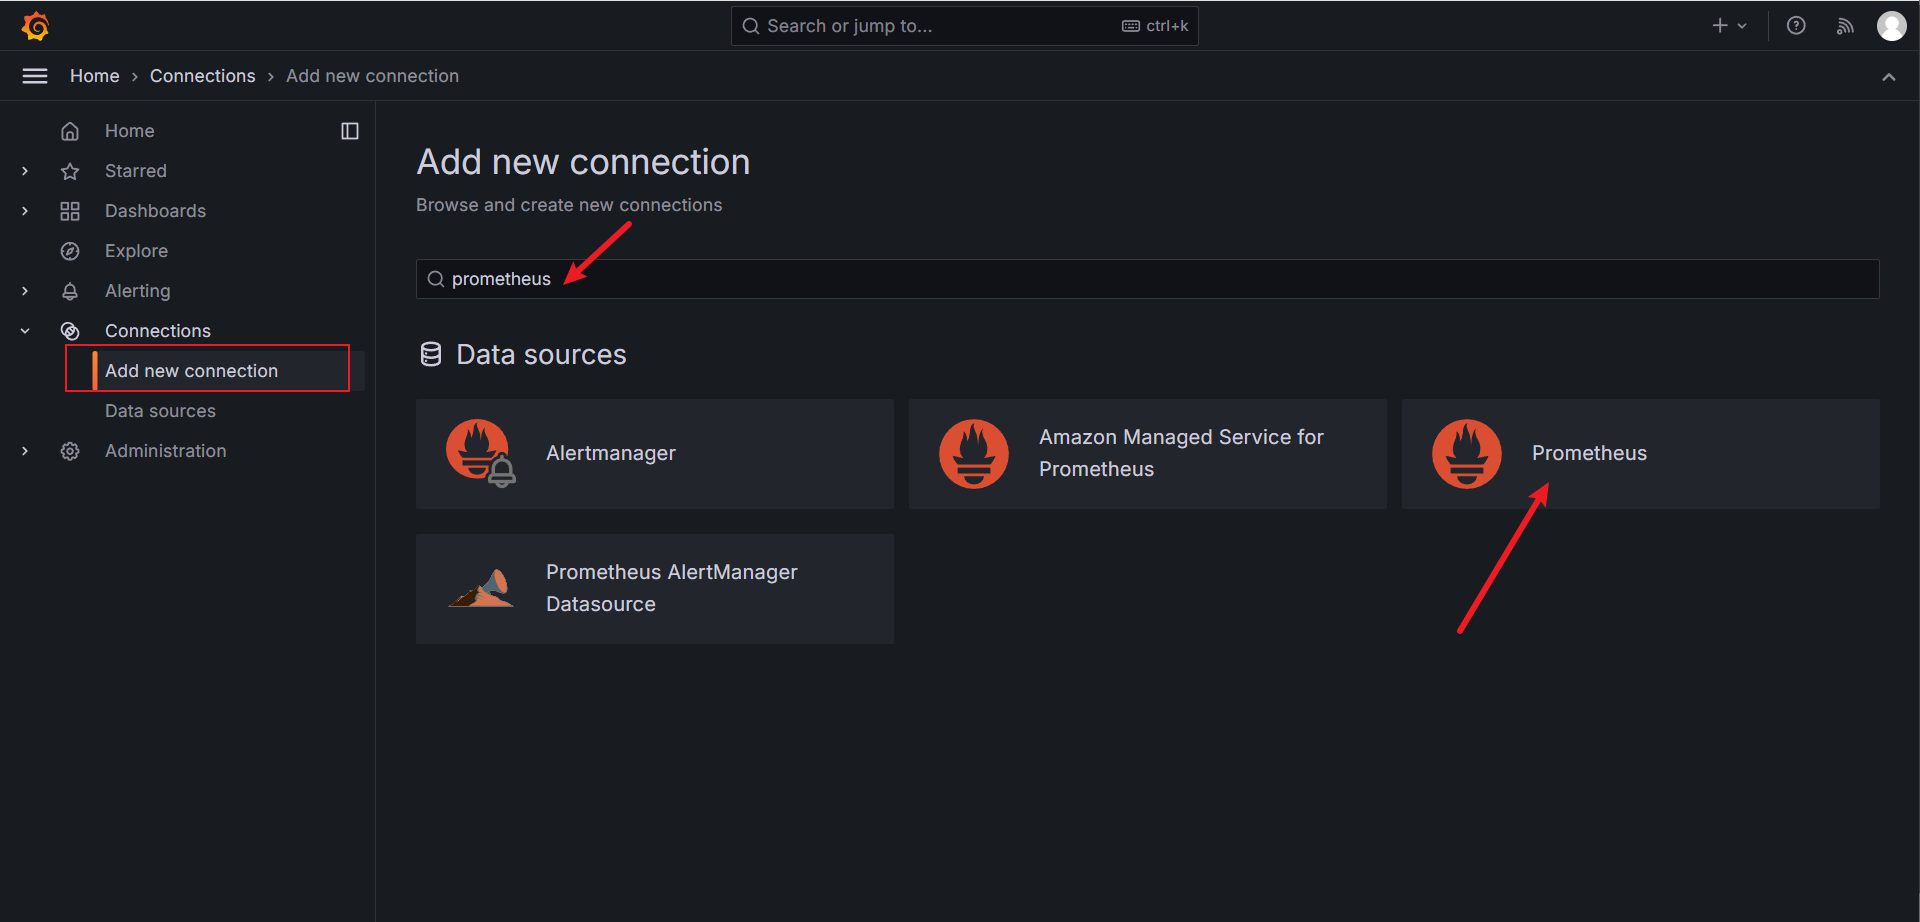Image resolution: width=1920 pixels, height=922 pixels.
Task: Open the hamburger menu toggle
Action: 35,76
